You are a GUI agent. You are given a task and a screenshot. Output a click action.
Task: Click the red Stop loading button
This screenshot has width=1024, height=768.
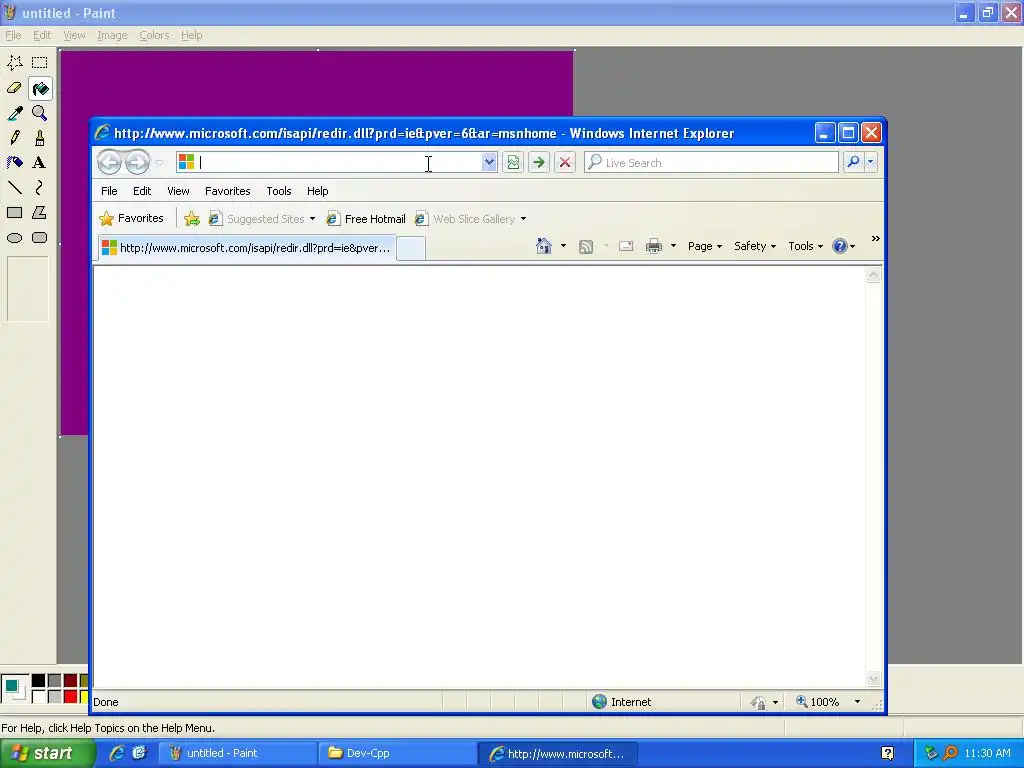[x=565, y=163]
